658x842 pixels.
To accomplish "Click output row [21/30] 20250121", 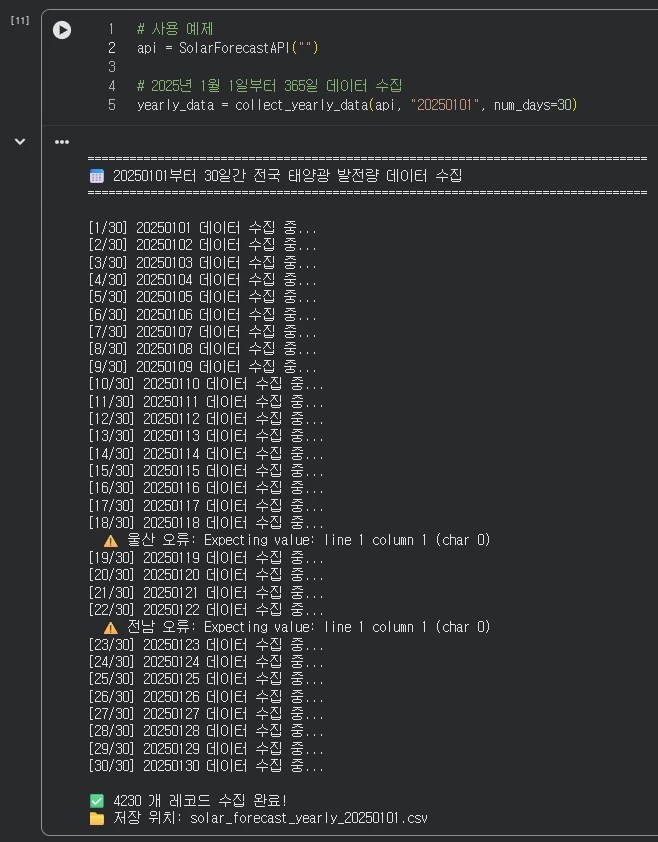I will point(206,593).
